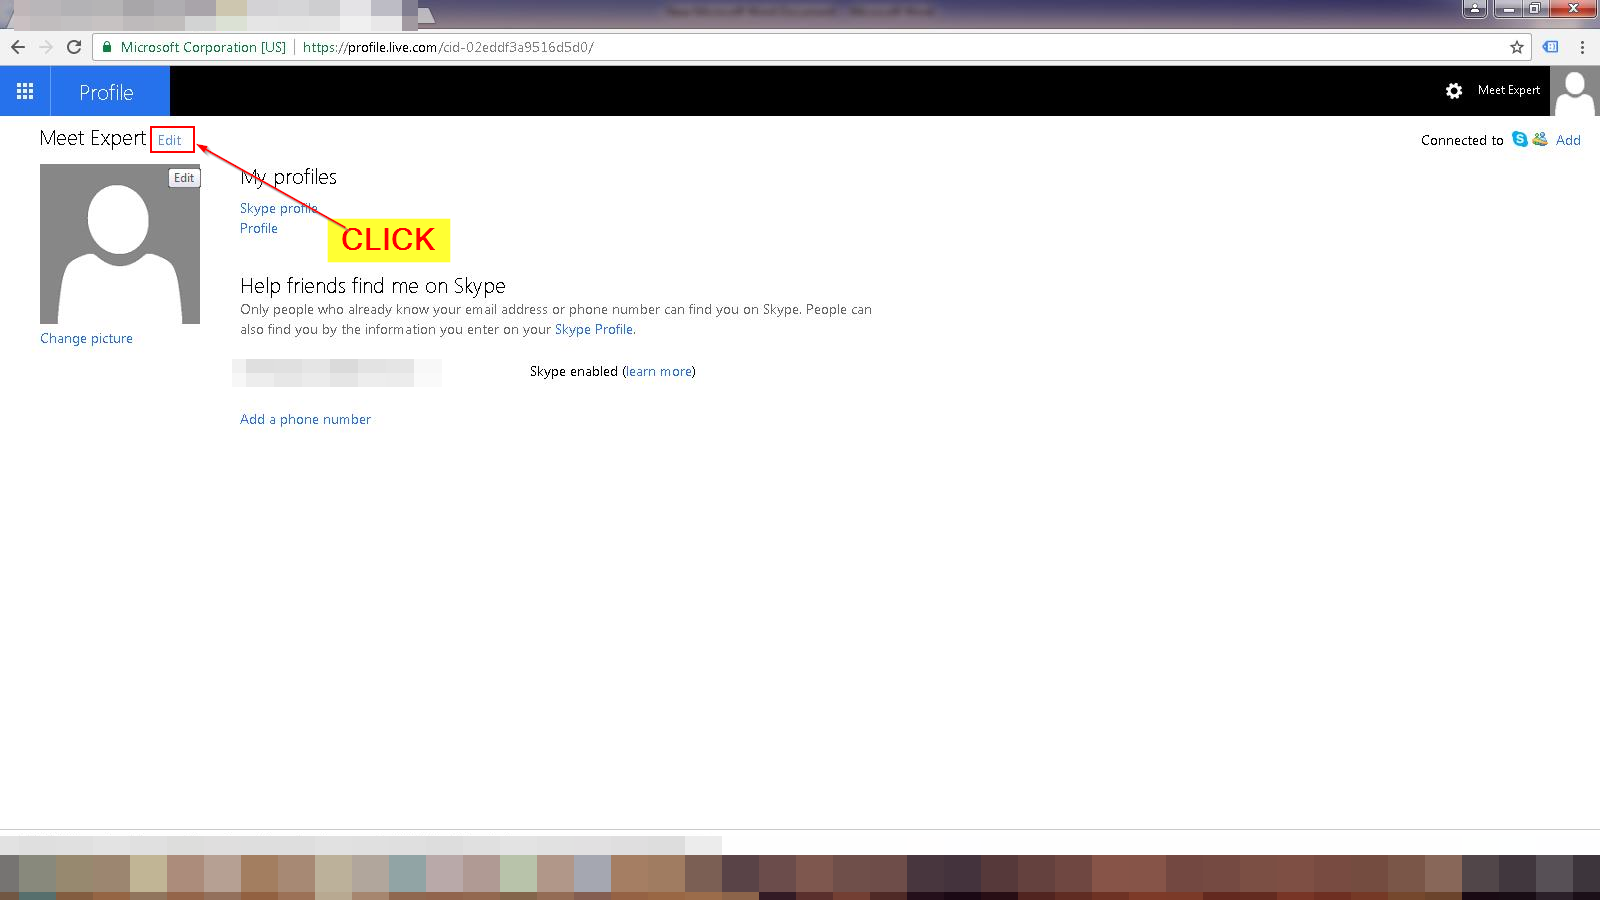Click the Meet Expert page title
1600x900 pixels.
coord(93,138)
